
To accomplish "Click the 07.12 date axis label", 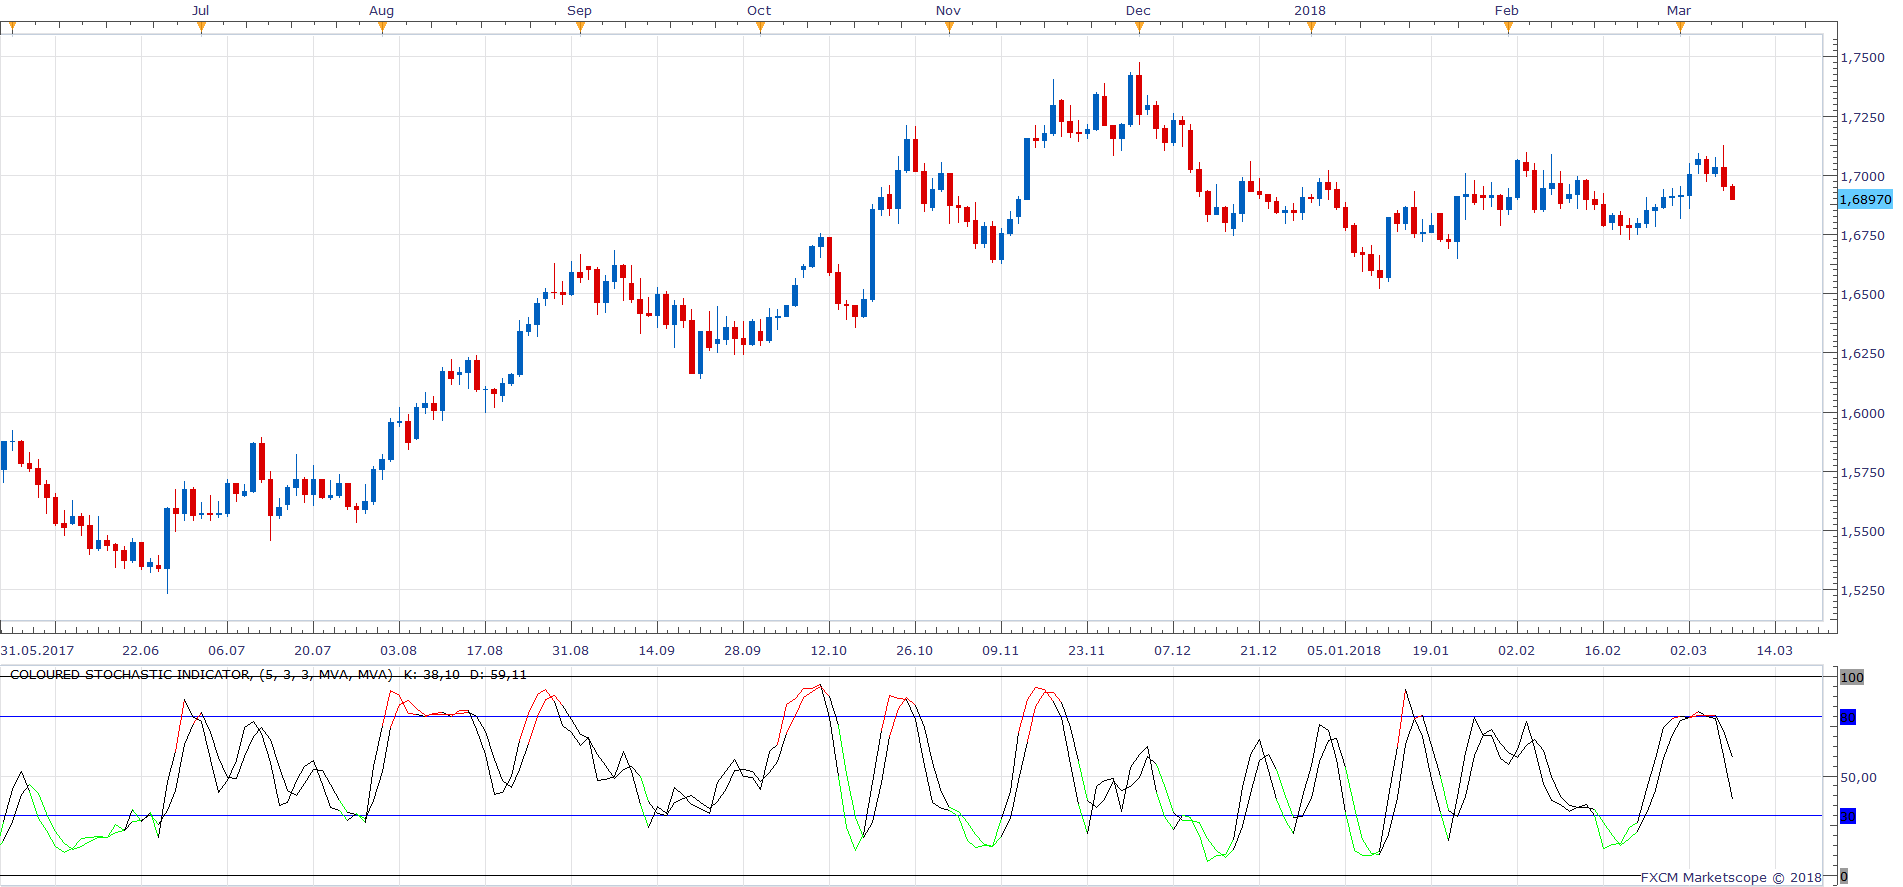I will point(1173,650).
